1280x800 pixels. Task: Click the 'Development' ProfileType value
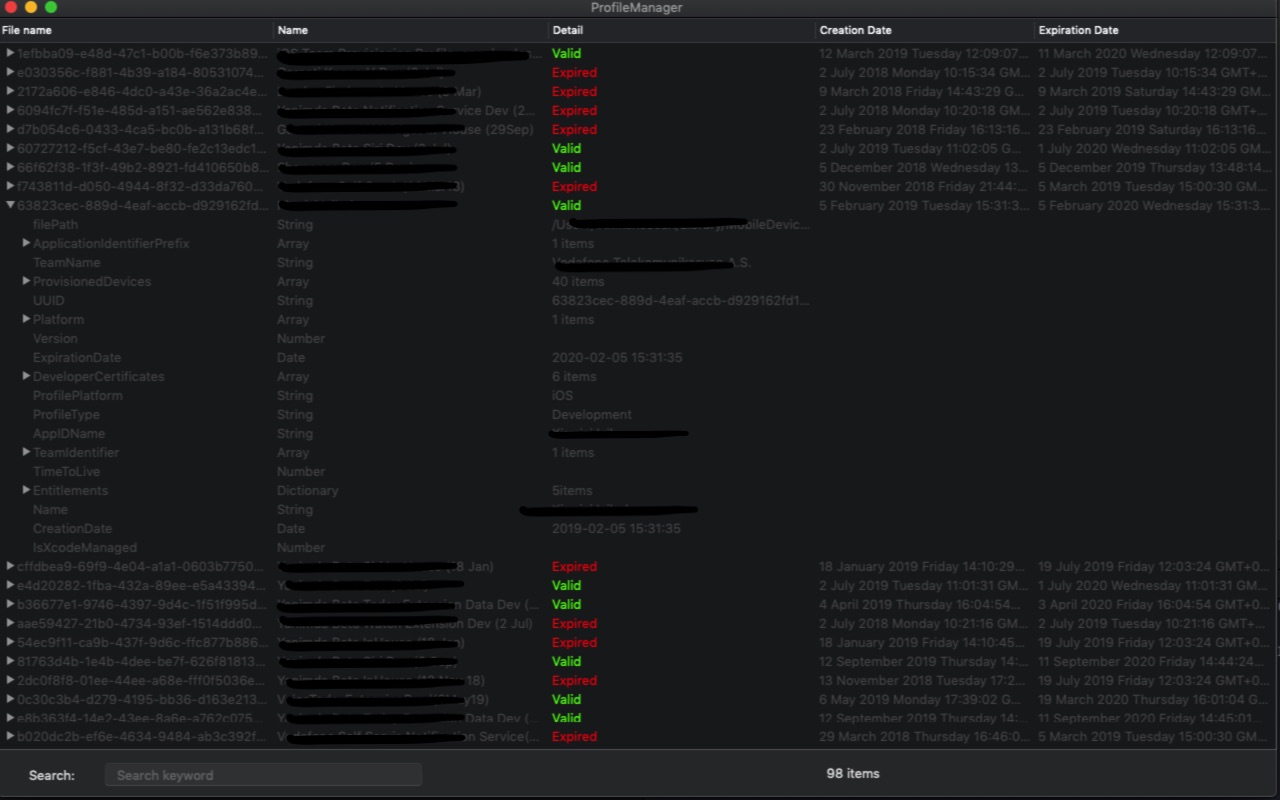[592, 414]
